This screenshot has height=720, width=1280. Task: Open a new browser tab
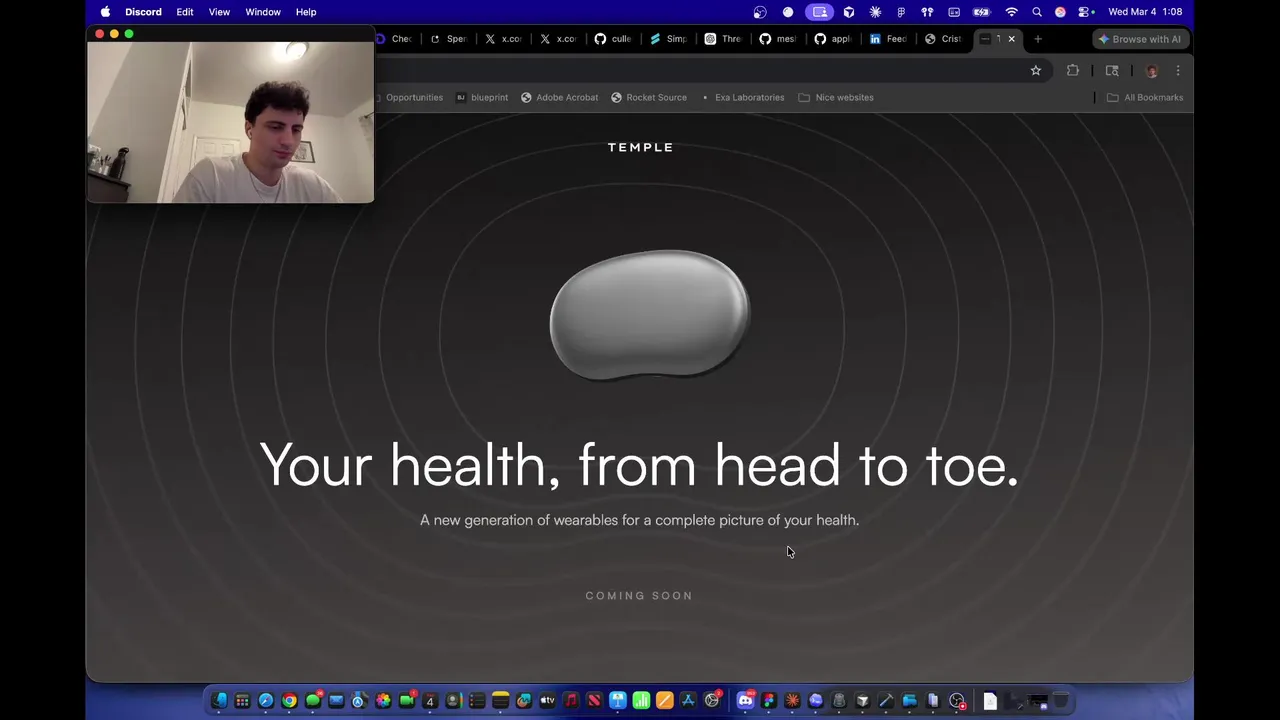tap(1038, 39)
